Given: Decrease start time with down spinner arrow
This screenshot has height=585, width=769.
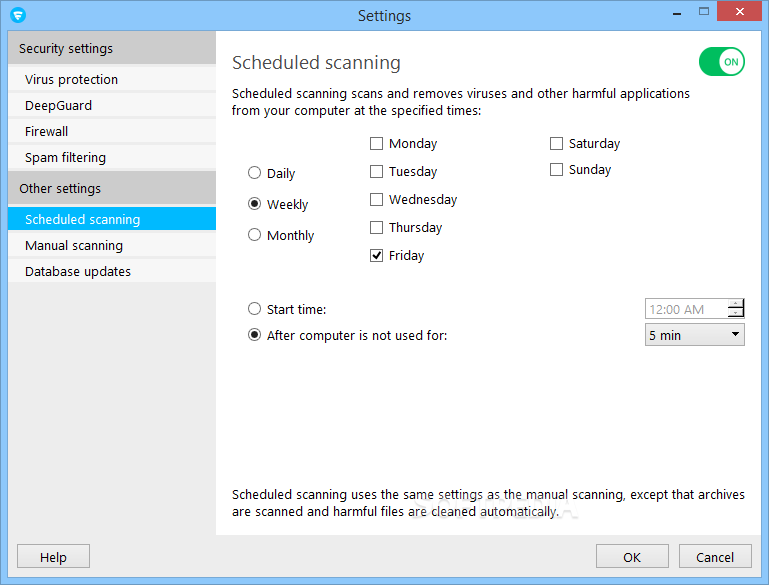Looking at the screenshot, I should point(736,313).
